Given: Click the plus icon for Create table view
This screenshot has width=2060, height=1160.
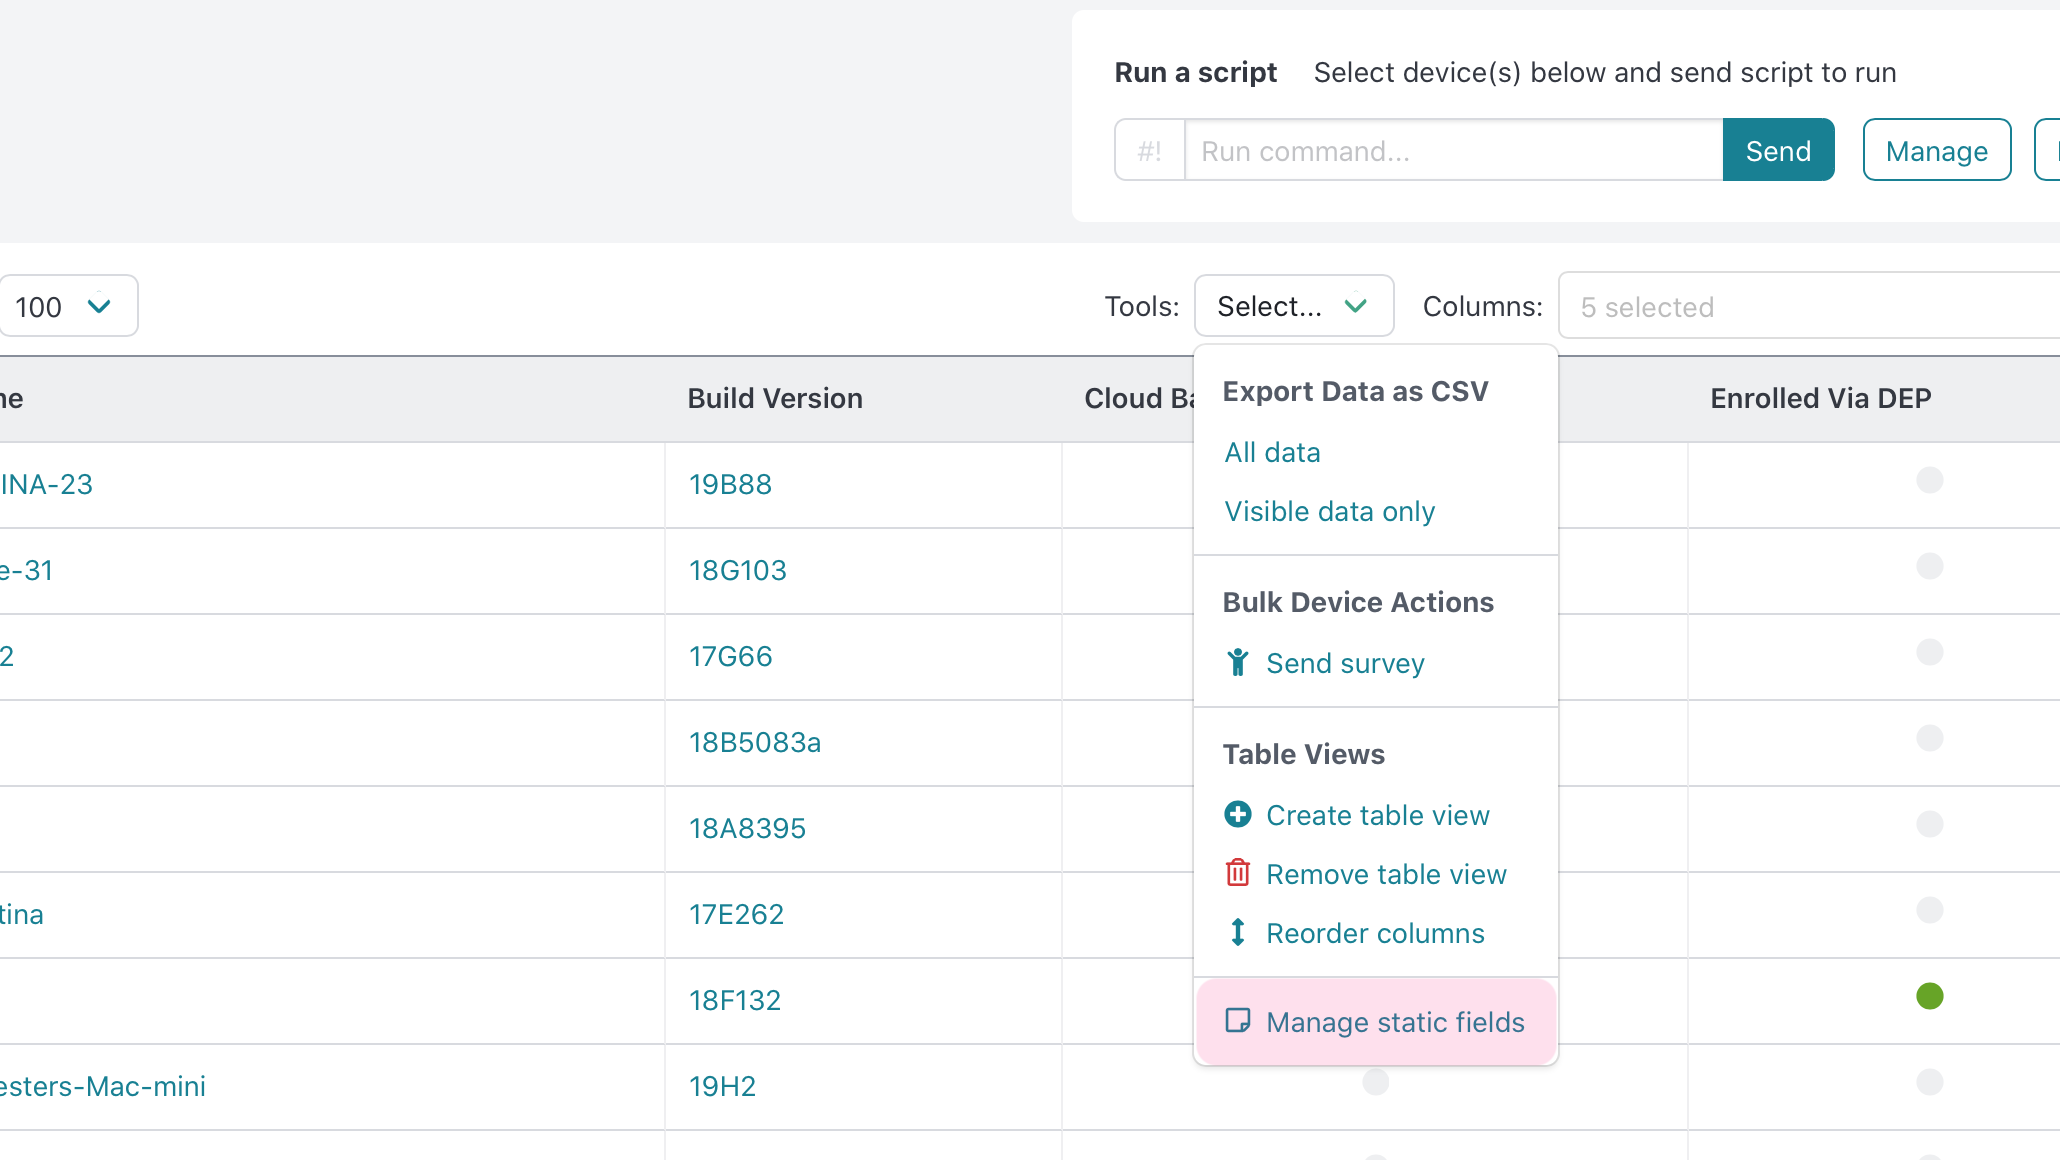Looking at the screenshot, I should coord(1238,814).
